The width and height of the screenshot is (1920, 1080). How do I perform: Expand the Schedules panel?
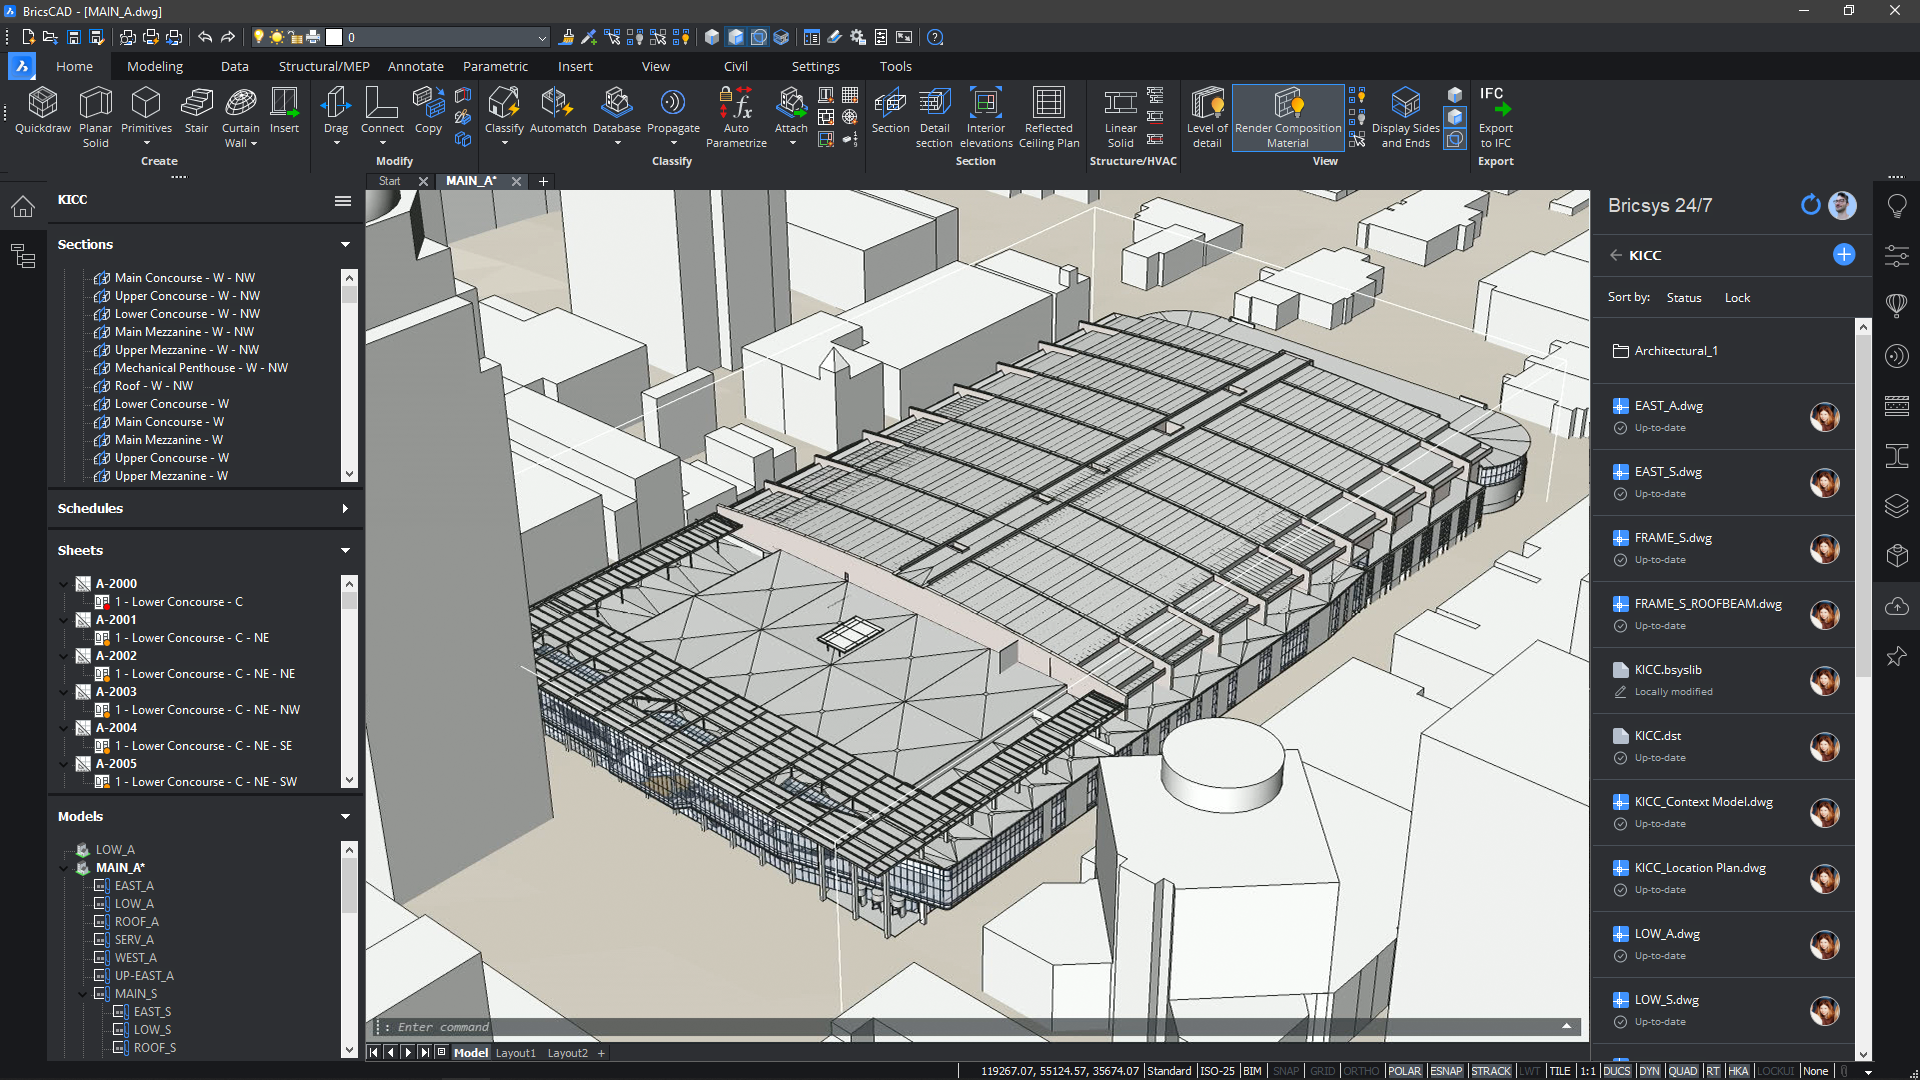coord(344,508)
